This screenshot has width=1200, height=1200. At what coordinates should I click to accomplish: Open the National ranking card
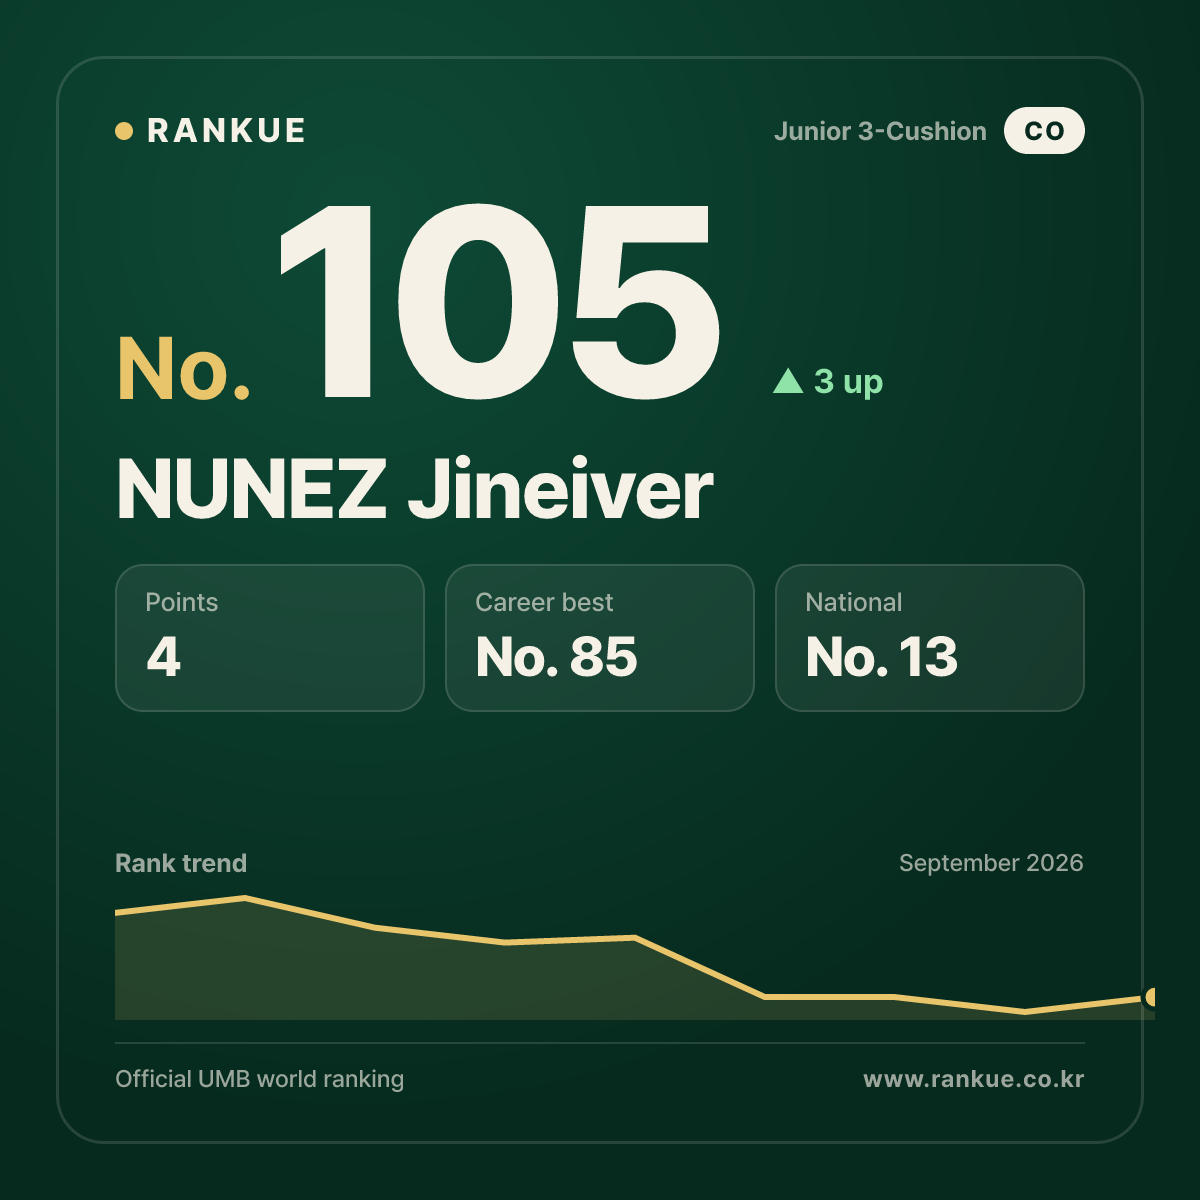tap(930, 638)
